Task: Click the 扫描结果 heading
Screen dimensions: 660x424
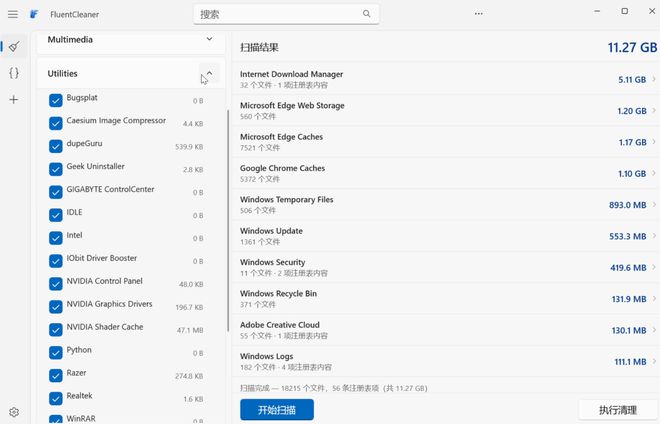Action: click(x=259, y=48)
